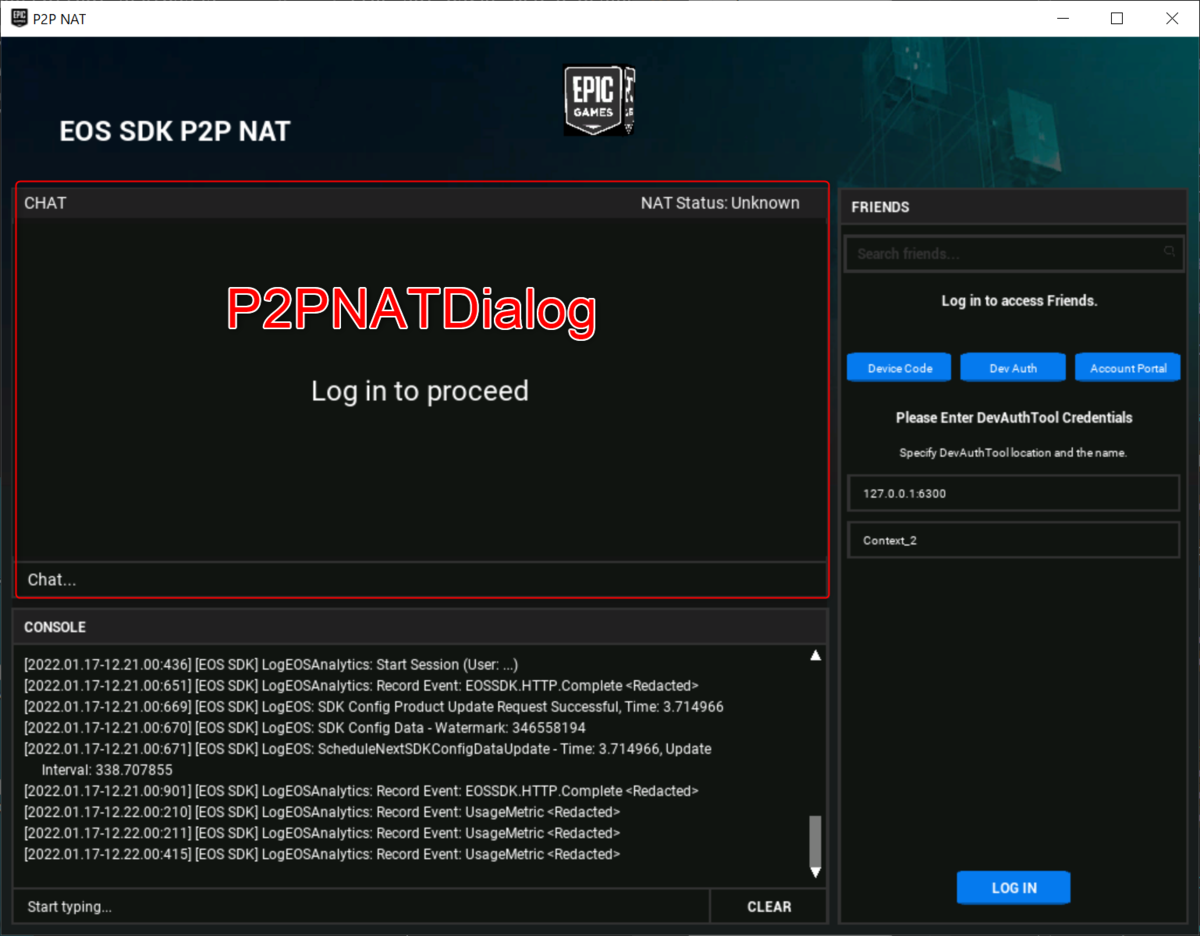Click the CONSOLE panel header
This screenshot has width=1200, height=936.
421,627
